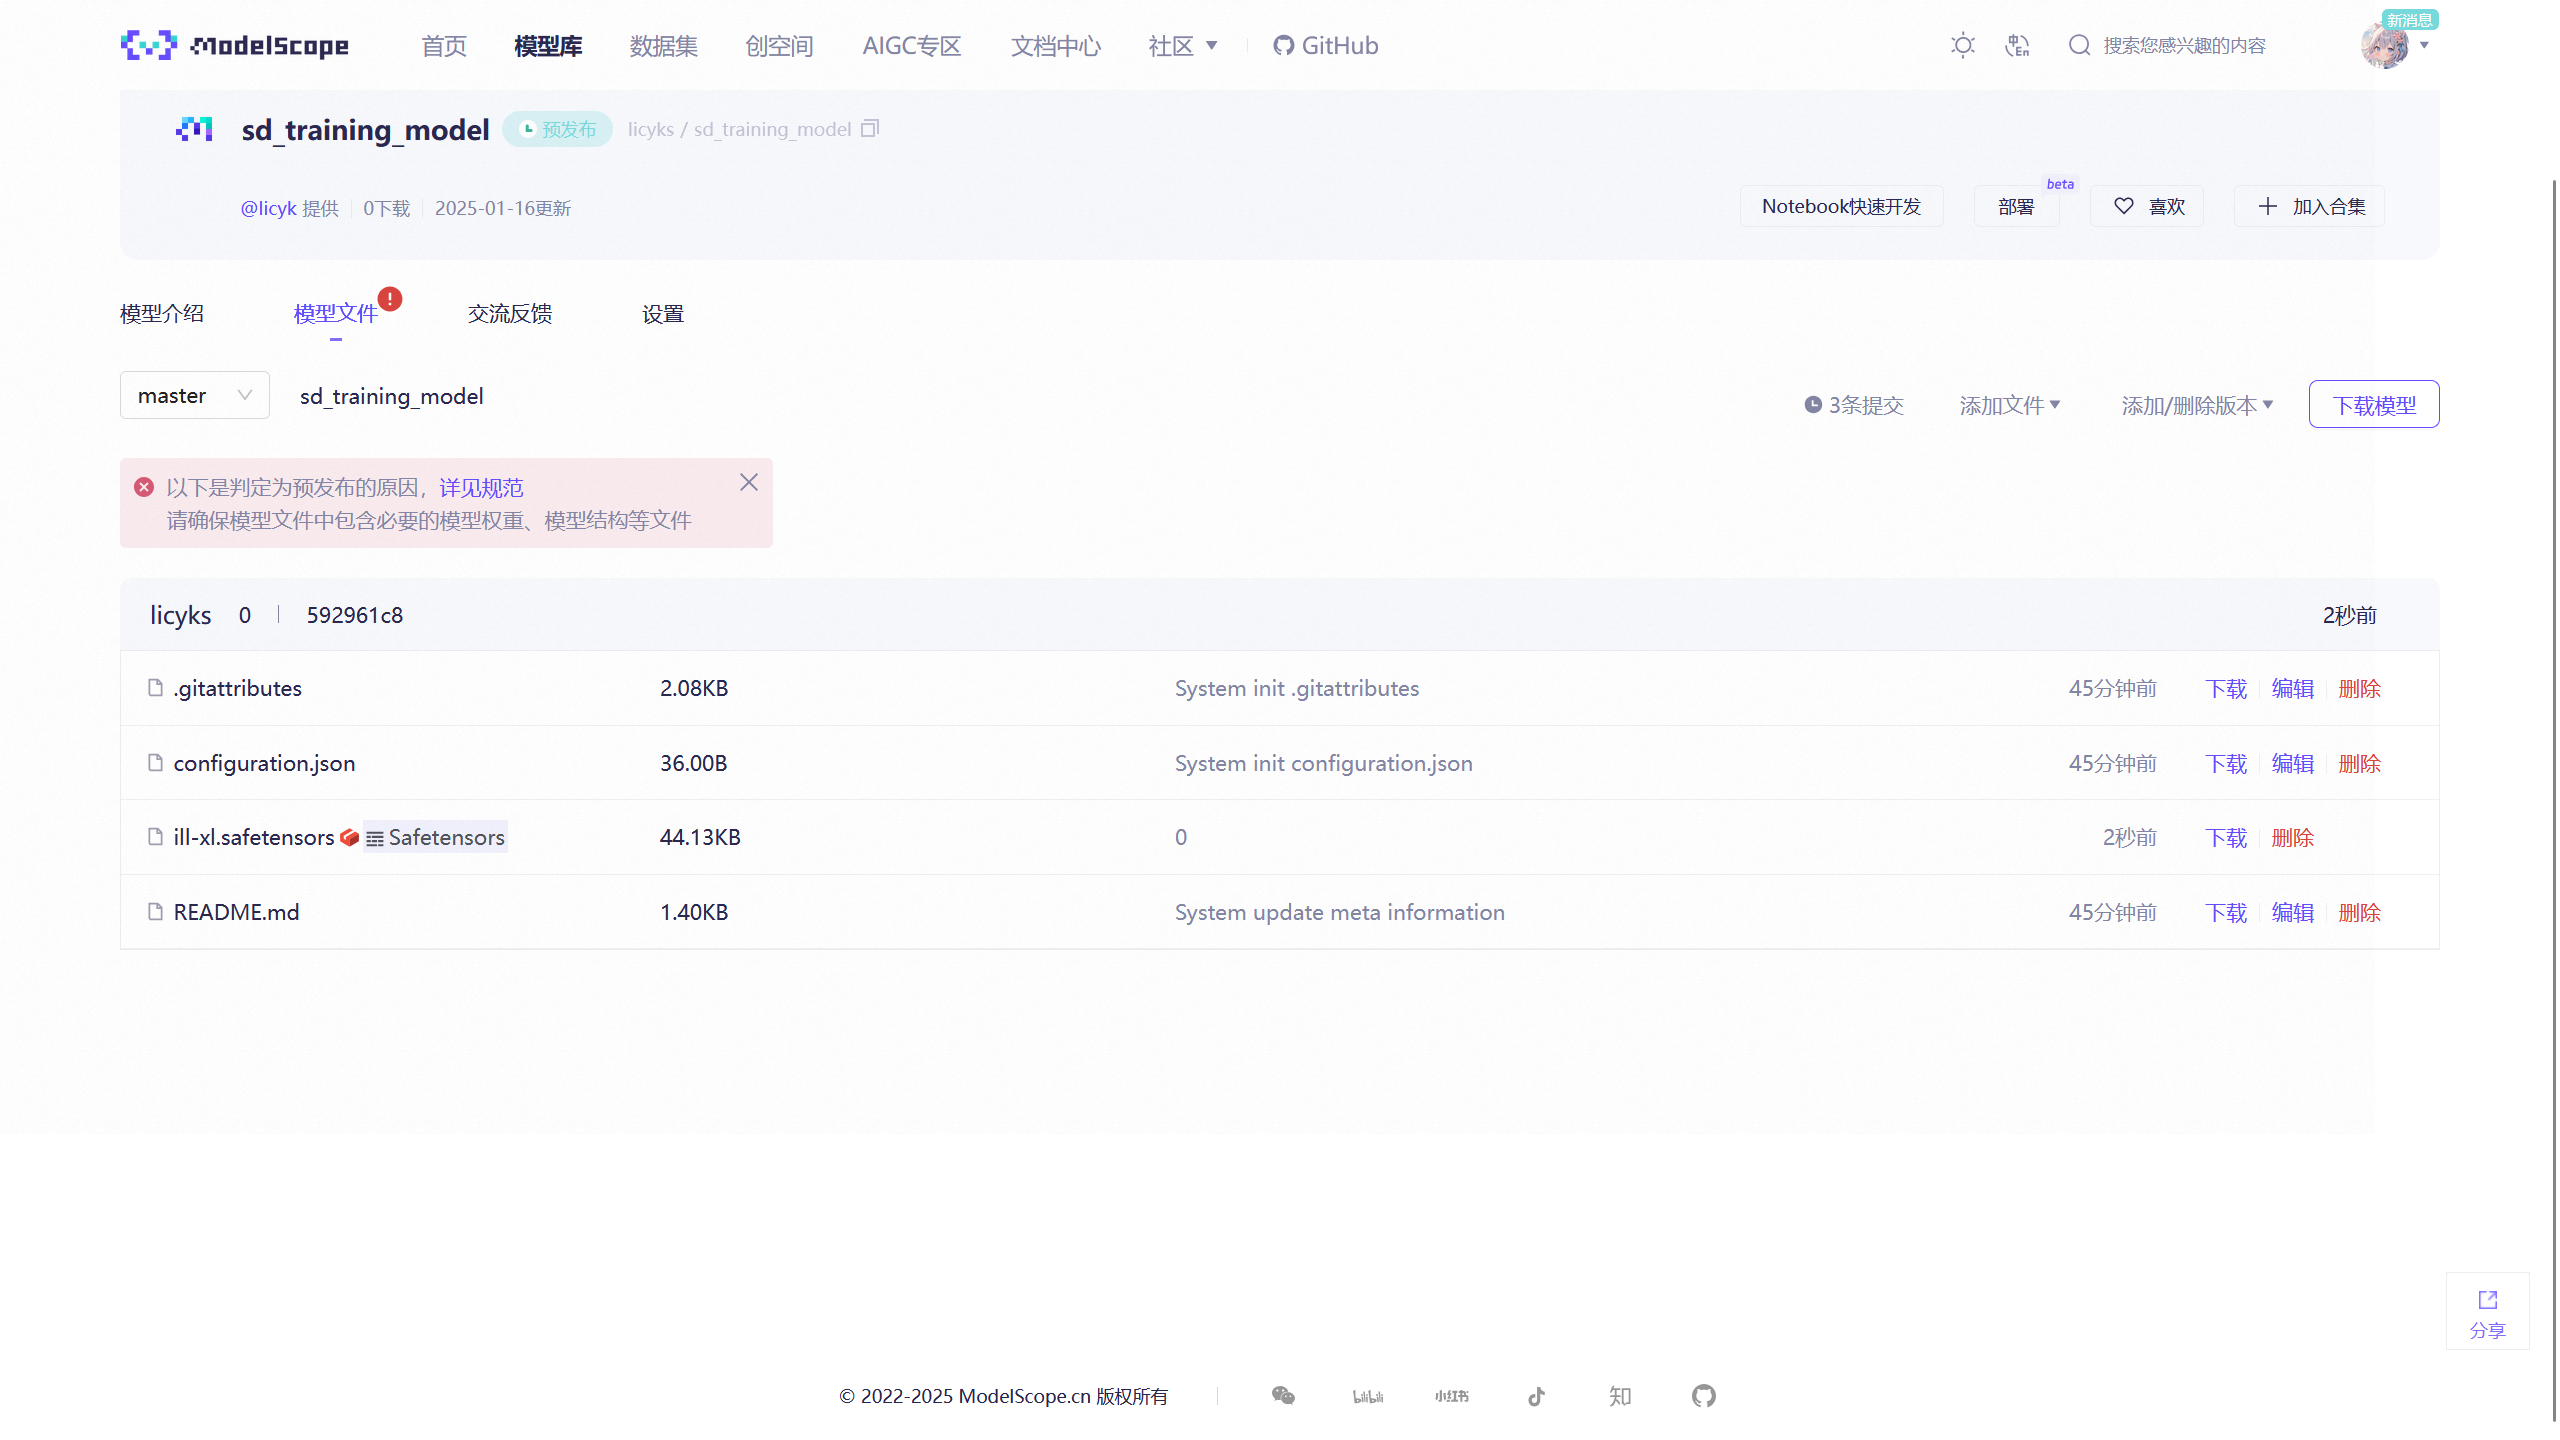Open ModelScope's WeChat icon in footer

click(1283, 1396)
